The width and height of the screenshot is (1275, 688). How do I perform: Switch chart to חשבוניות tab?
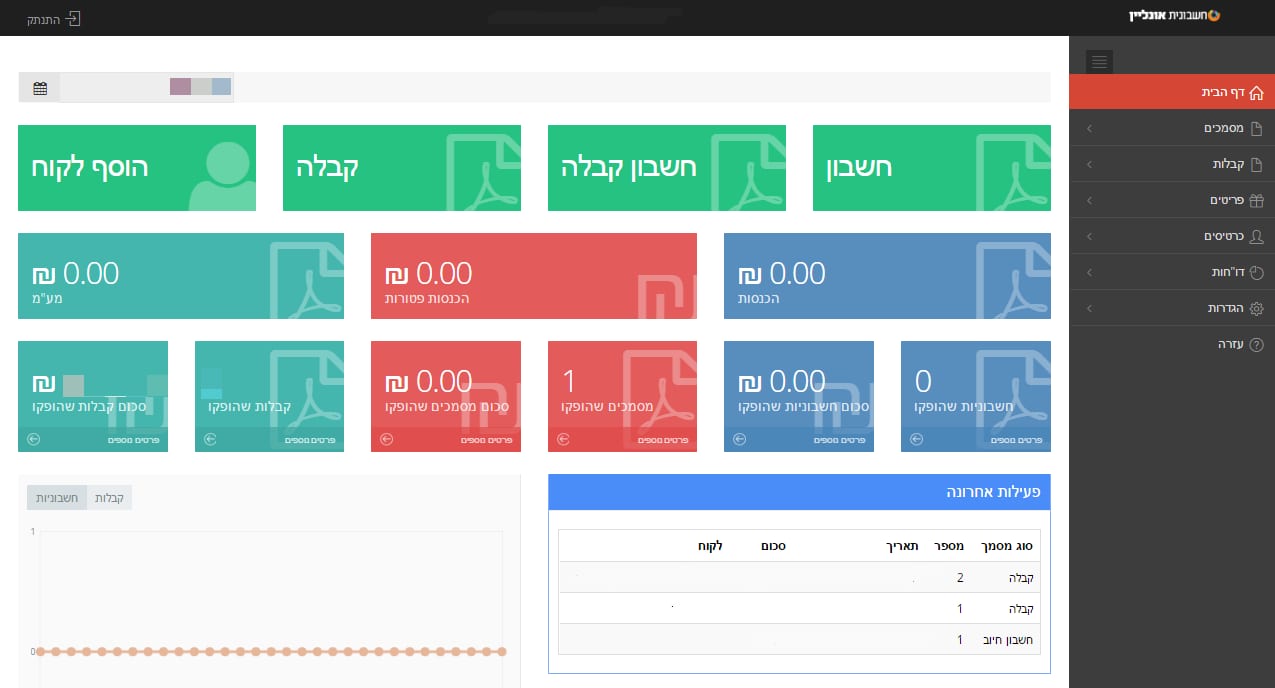[57, 497]
